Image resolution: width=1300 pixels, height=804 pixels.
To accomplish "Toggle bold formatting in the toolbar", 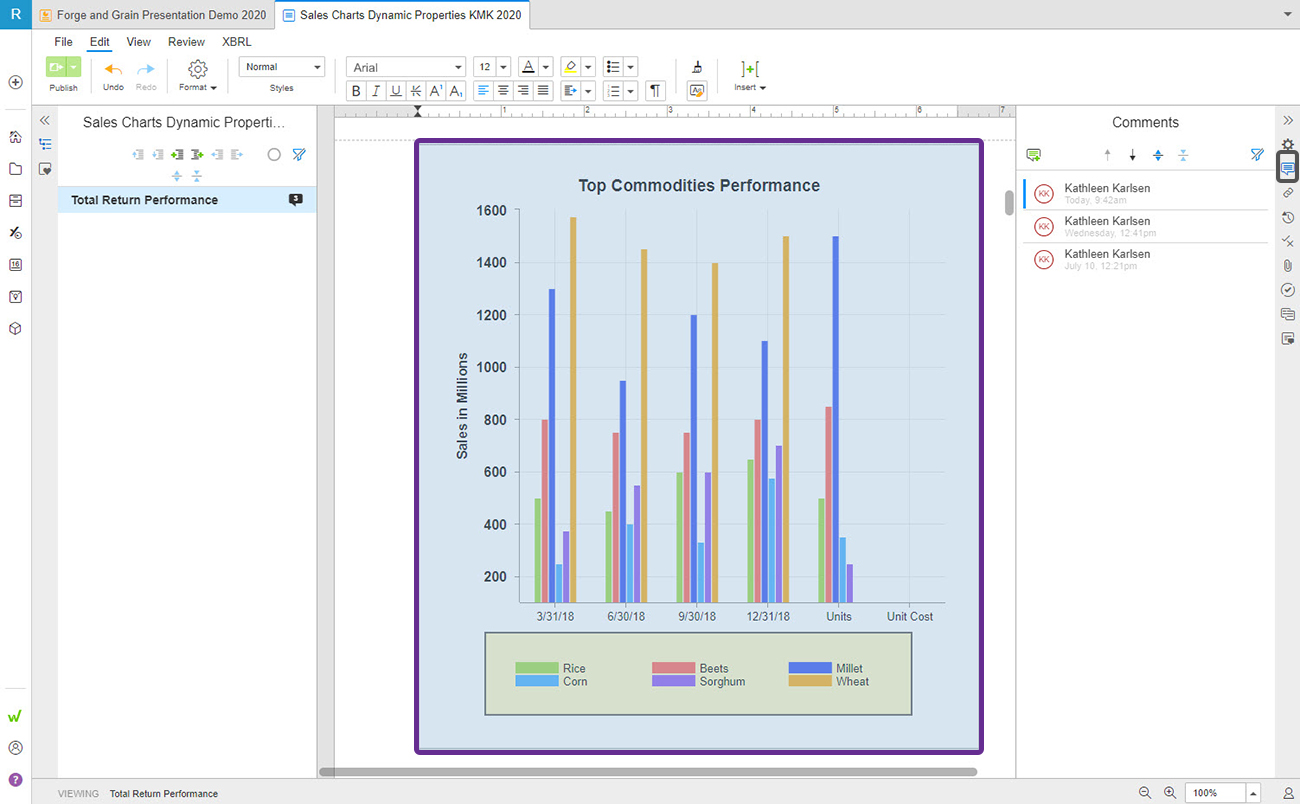I will pos(356,90).
